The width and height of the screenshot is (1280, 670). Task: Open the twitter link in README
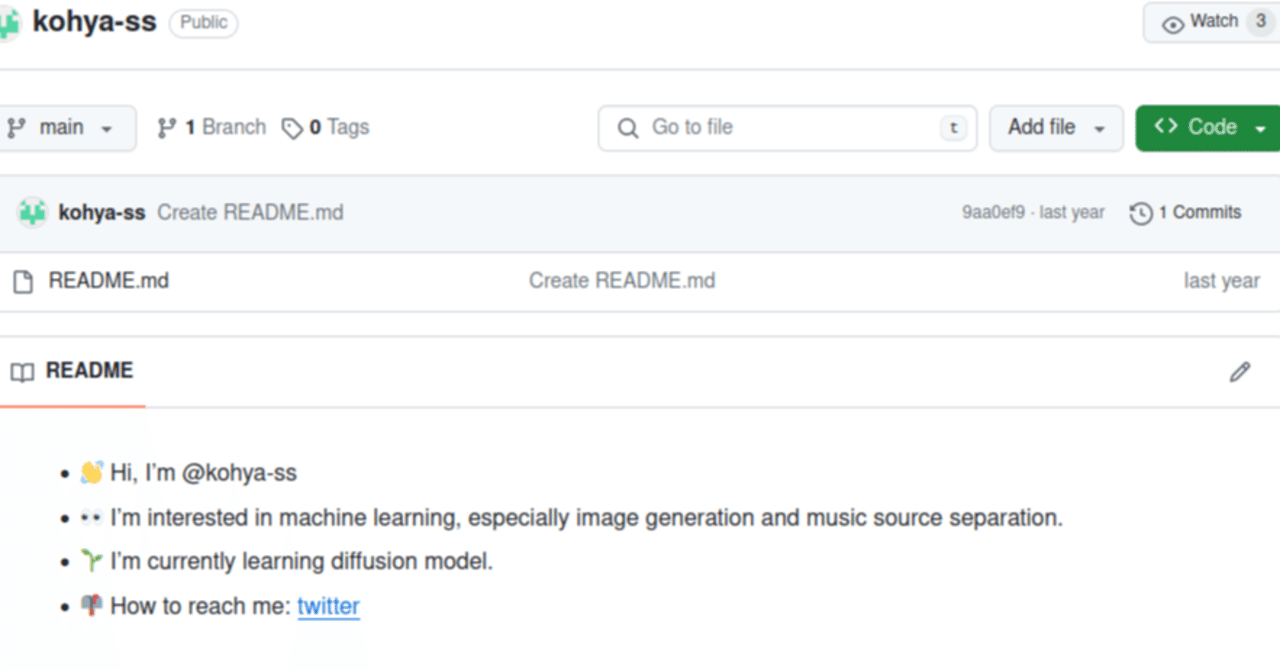coord(328,606)
